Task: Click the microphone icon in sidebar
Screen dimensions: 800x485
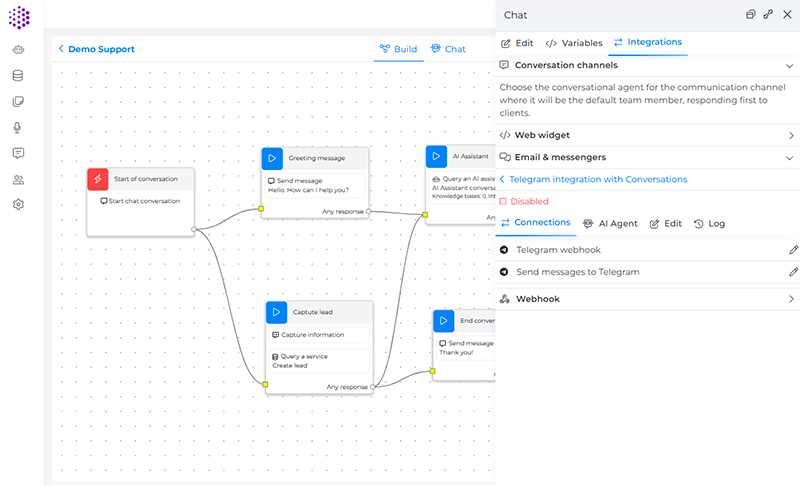Action: click(x=18, y=128)
